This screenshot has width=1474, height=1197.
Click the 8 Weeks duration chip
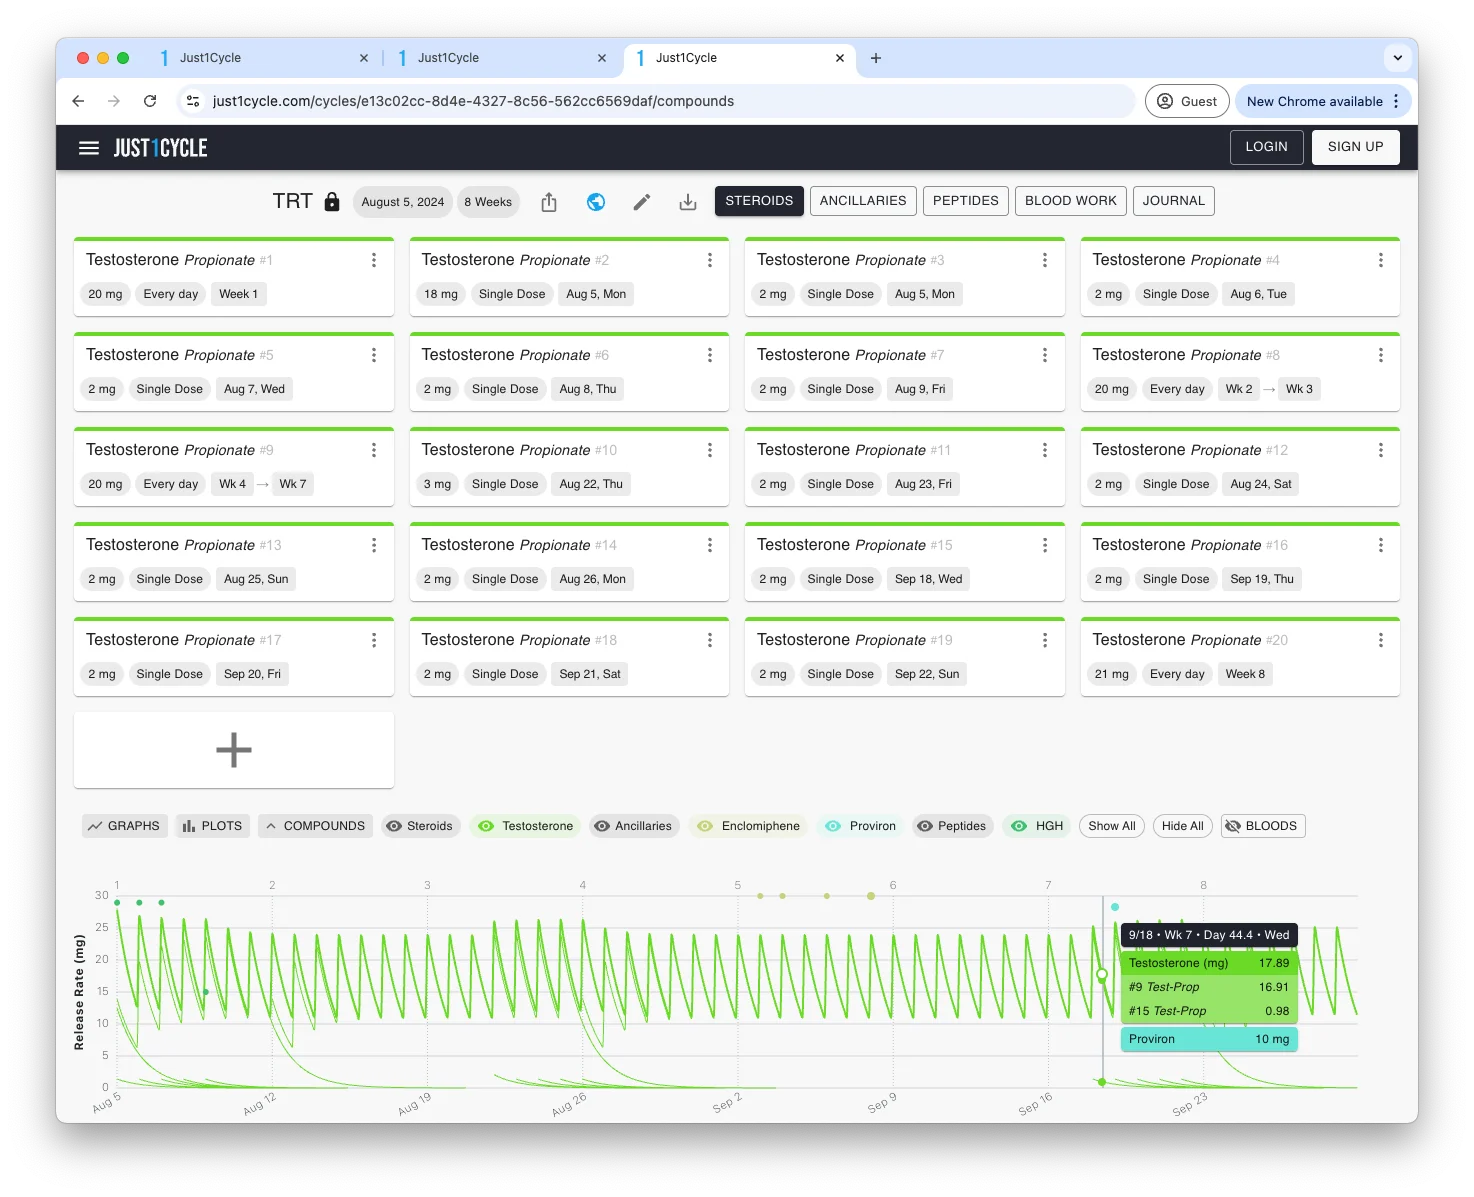pyautogui.click(x=488, y=202)
